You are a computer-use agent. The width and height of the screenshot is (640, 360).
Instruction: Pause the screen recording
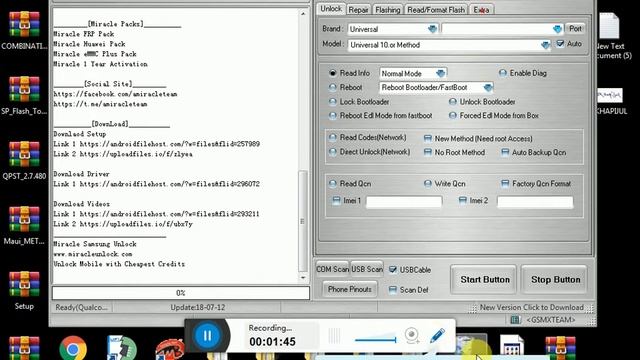[x=207, y=336]
